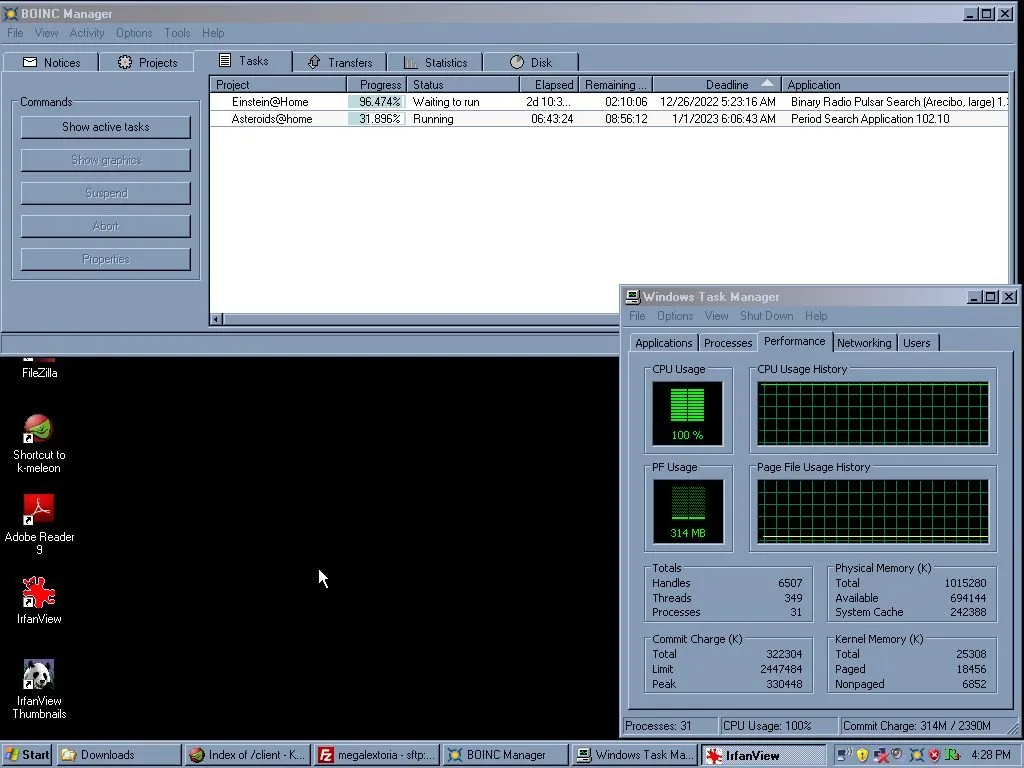Click the disconnected network tray icon
The height and width of the screenshot is (768, 1024).
click(x=880, y=755)
